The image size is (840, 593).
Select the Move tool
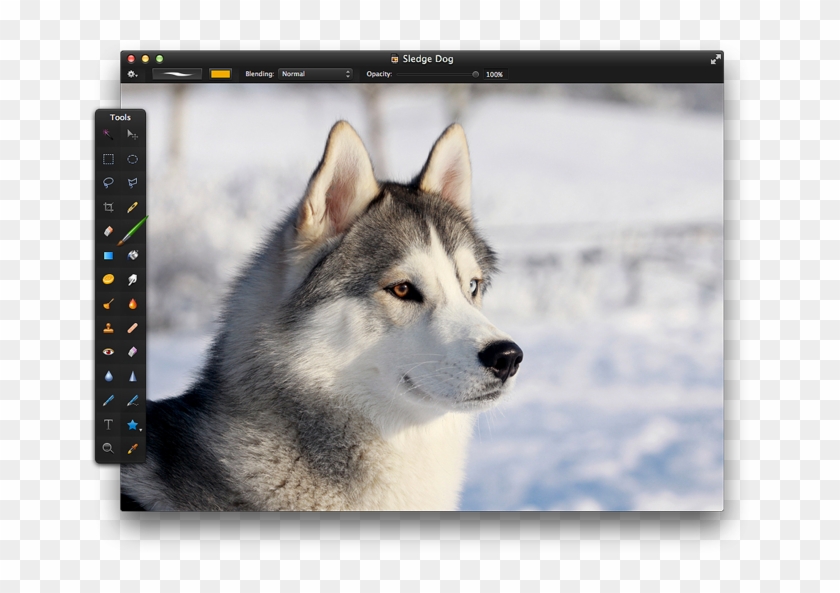pyautogui.click(x=133, y=134)
